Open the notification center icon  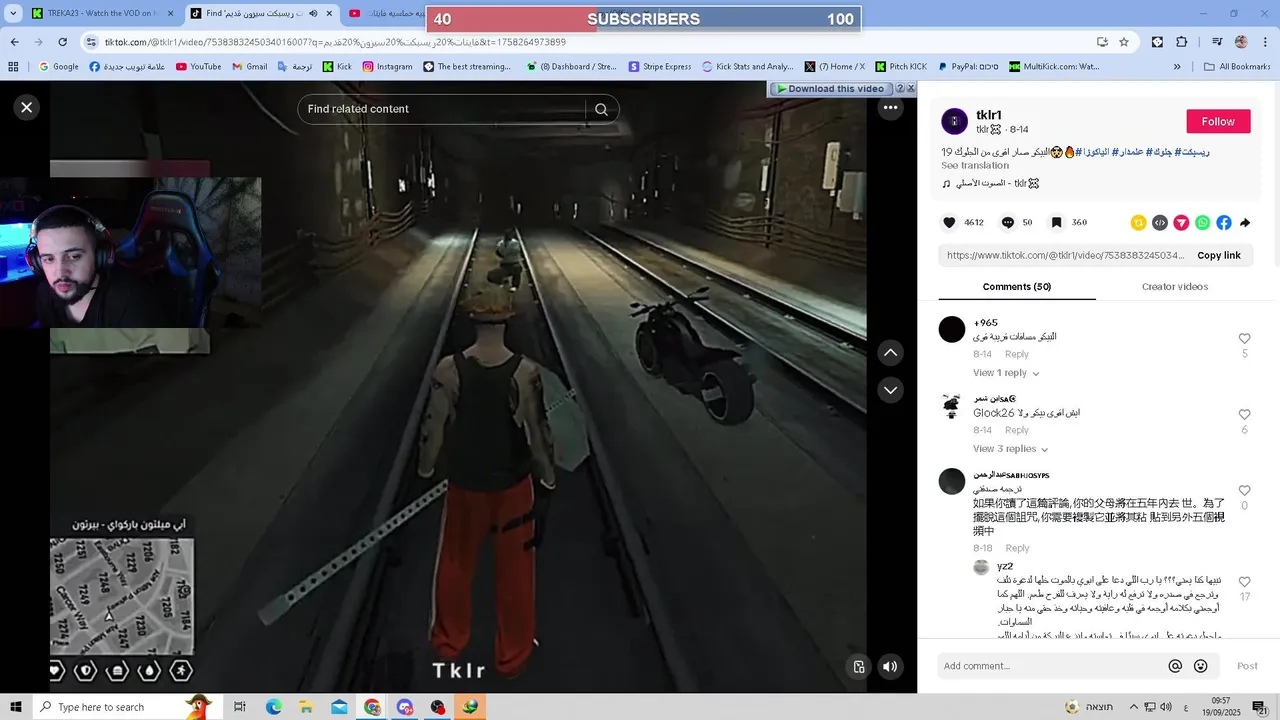(x=1261, y=707)
